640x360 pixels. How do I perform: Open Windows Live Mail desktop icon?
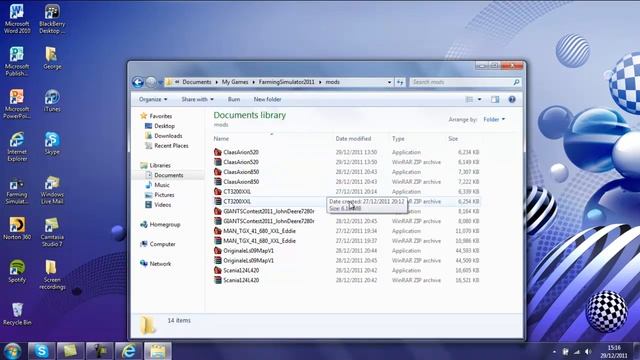[x=52, y=190]
